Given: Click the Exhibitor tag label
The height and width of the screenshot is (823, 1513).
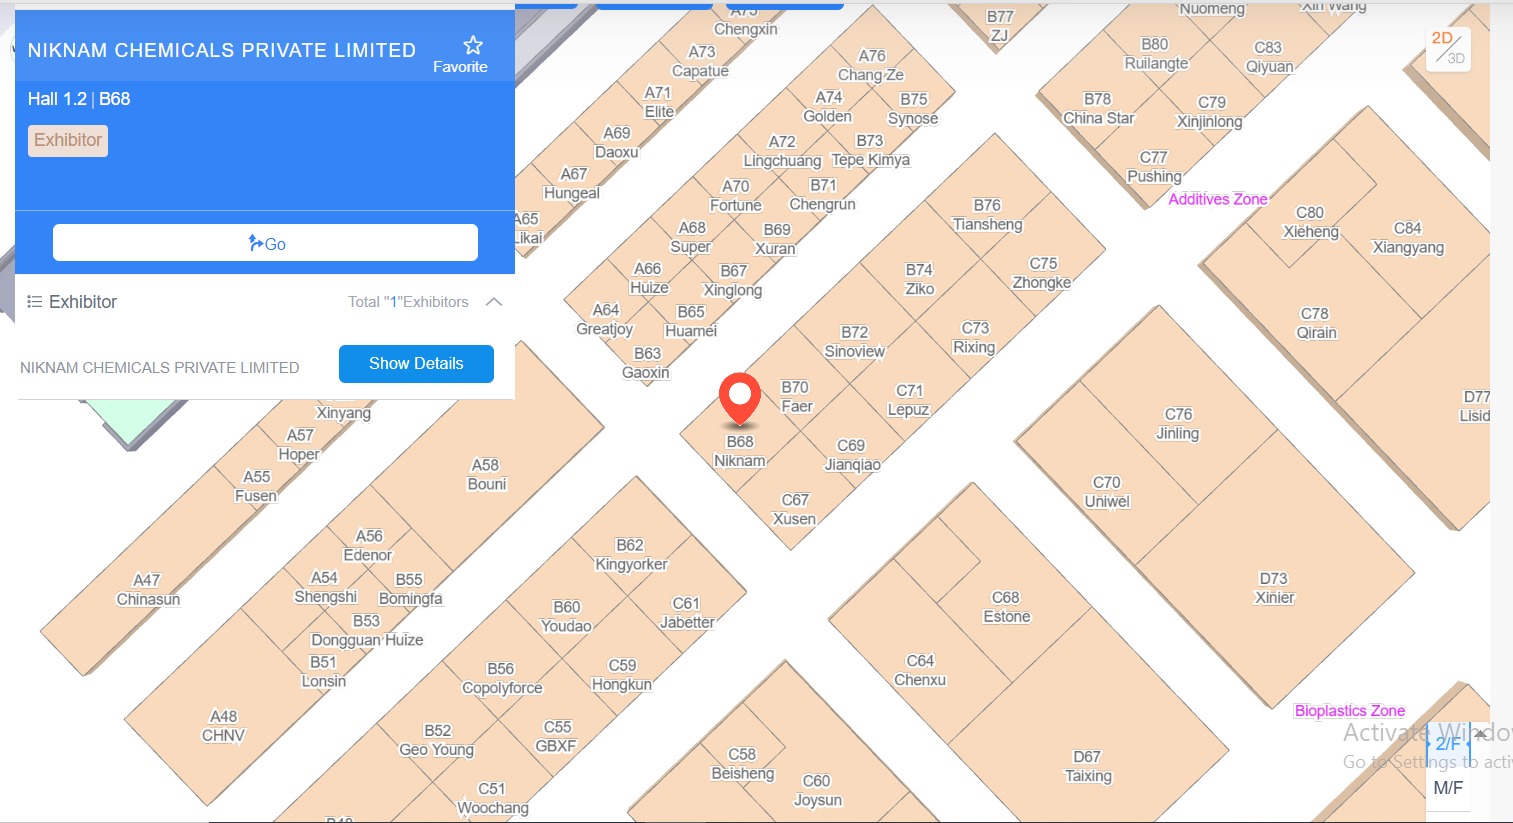Looking at the screenshot, I should 68,140.
